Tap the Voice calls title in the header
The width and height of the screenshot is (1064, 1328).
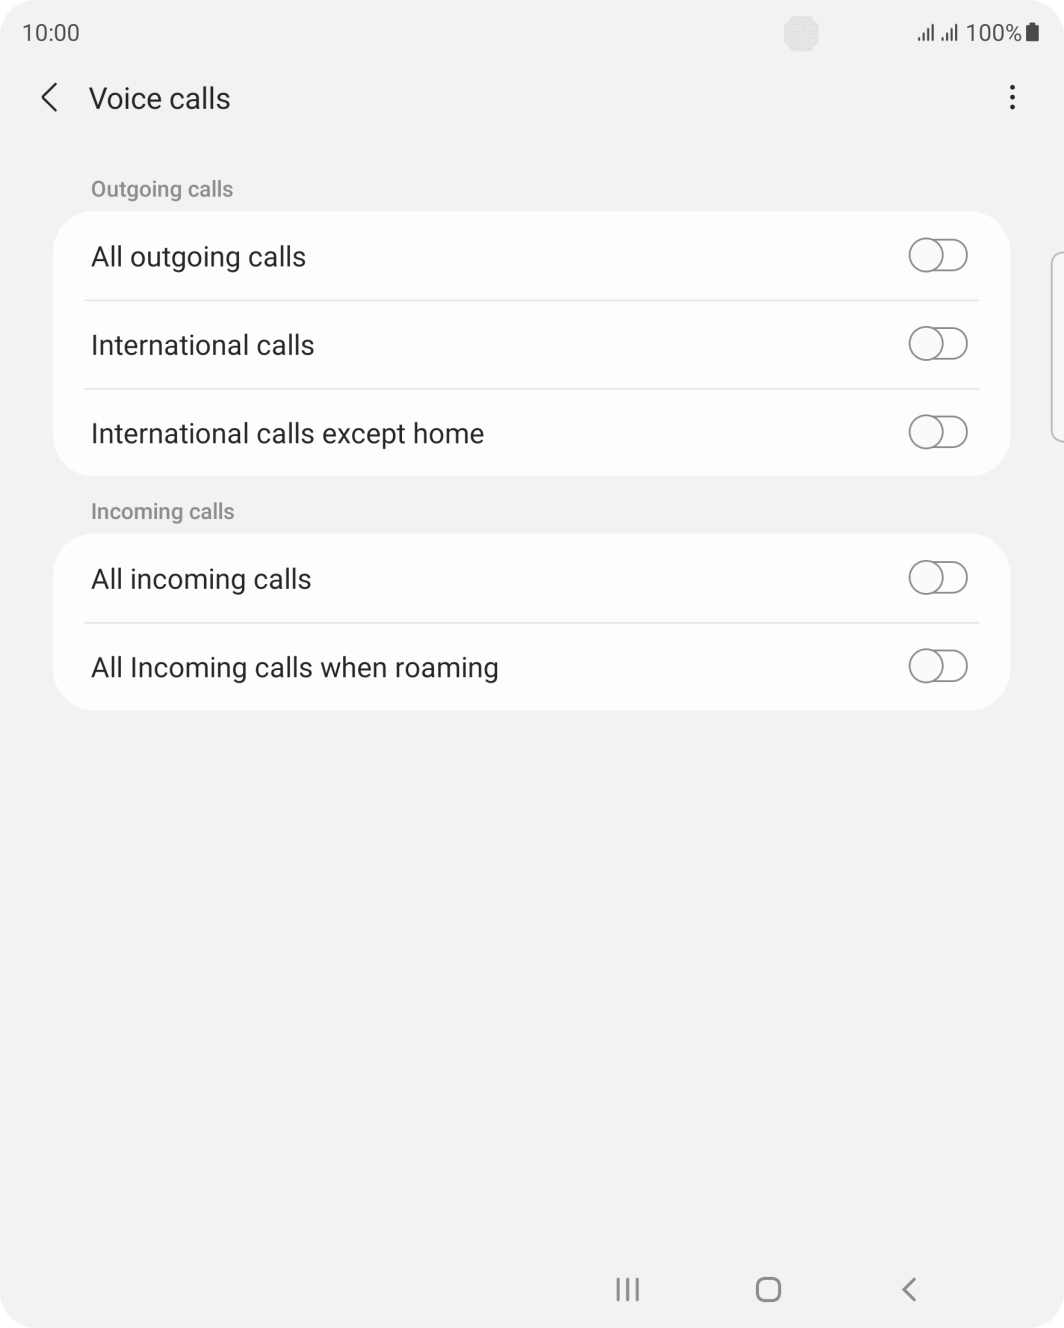[160, 98]
